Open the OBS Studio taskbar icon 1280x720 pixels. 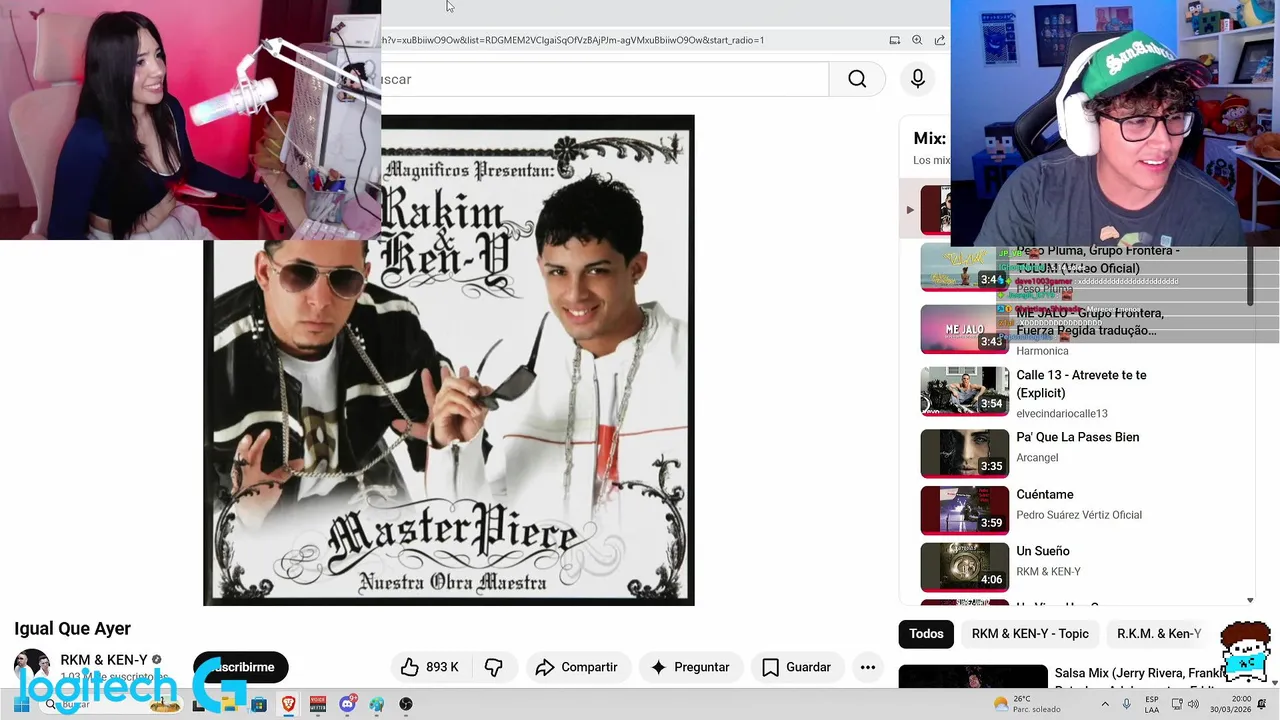(406, 704)
